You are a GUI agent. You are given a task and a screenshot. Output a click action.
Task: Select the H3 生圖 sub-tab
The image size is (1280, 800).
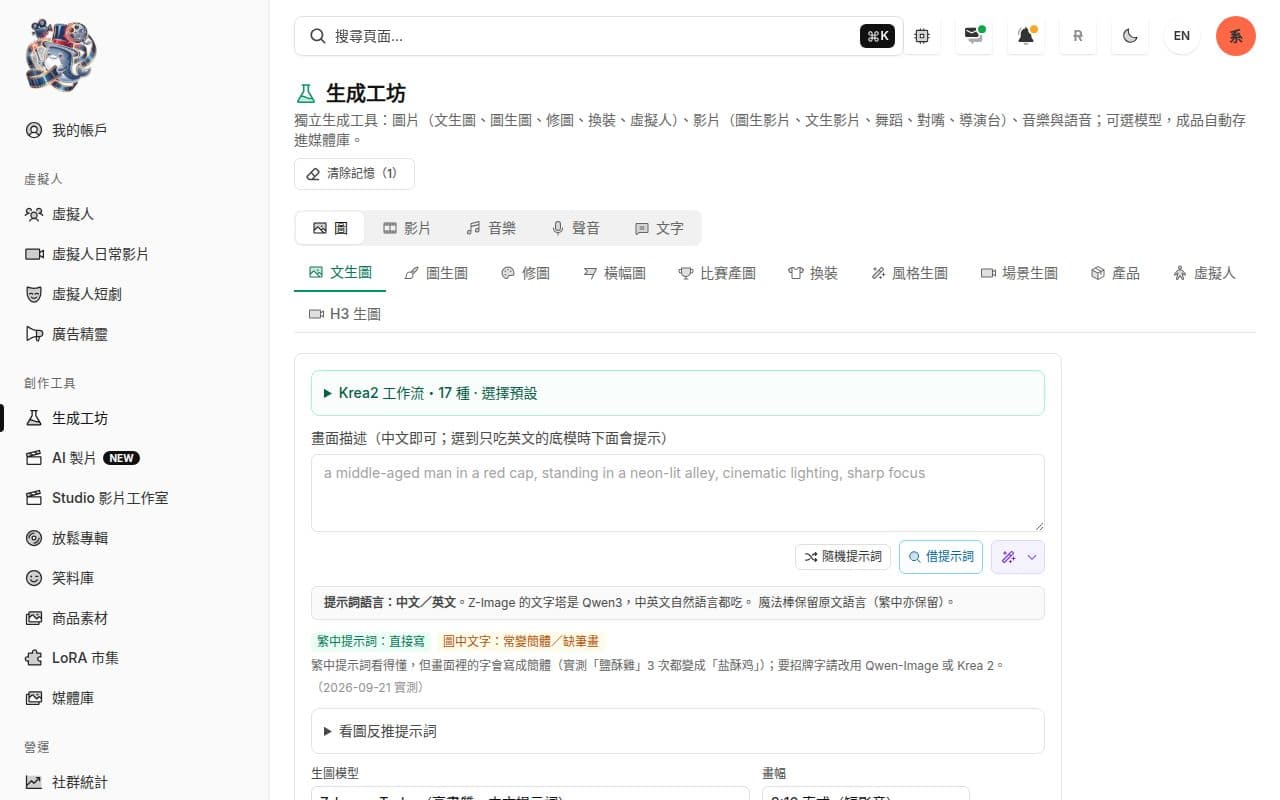click(344, 314)
